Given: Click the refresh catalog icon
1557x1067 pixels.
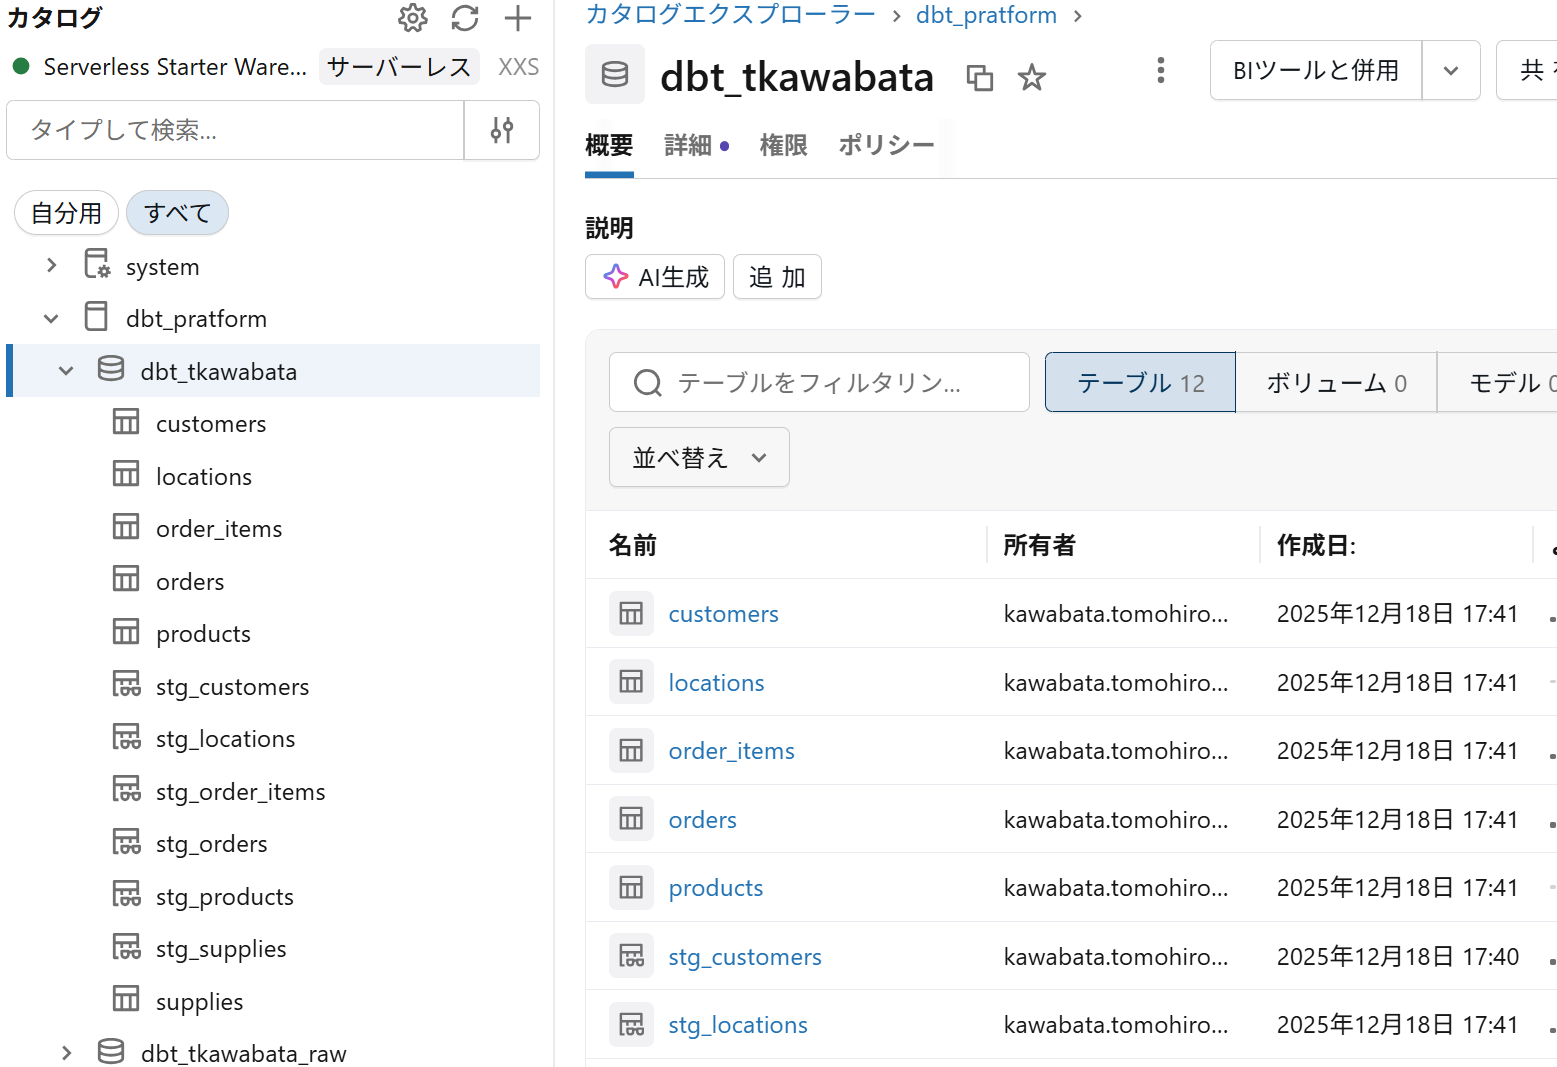Looking at the screenshot, I should coord(465,18).
